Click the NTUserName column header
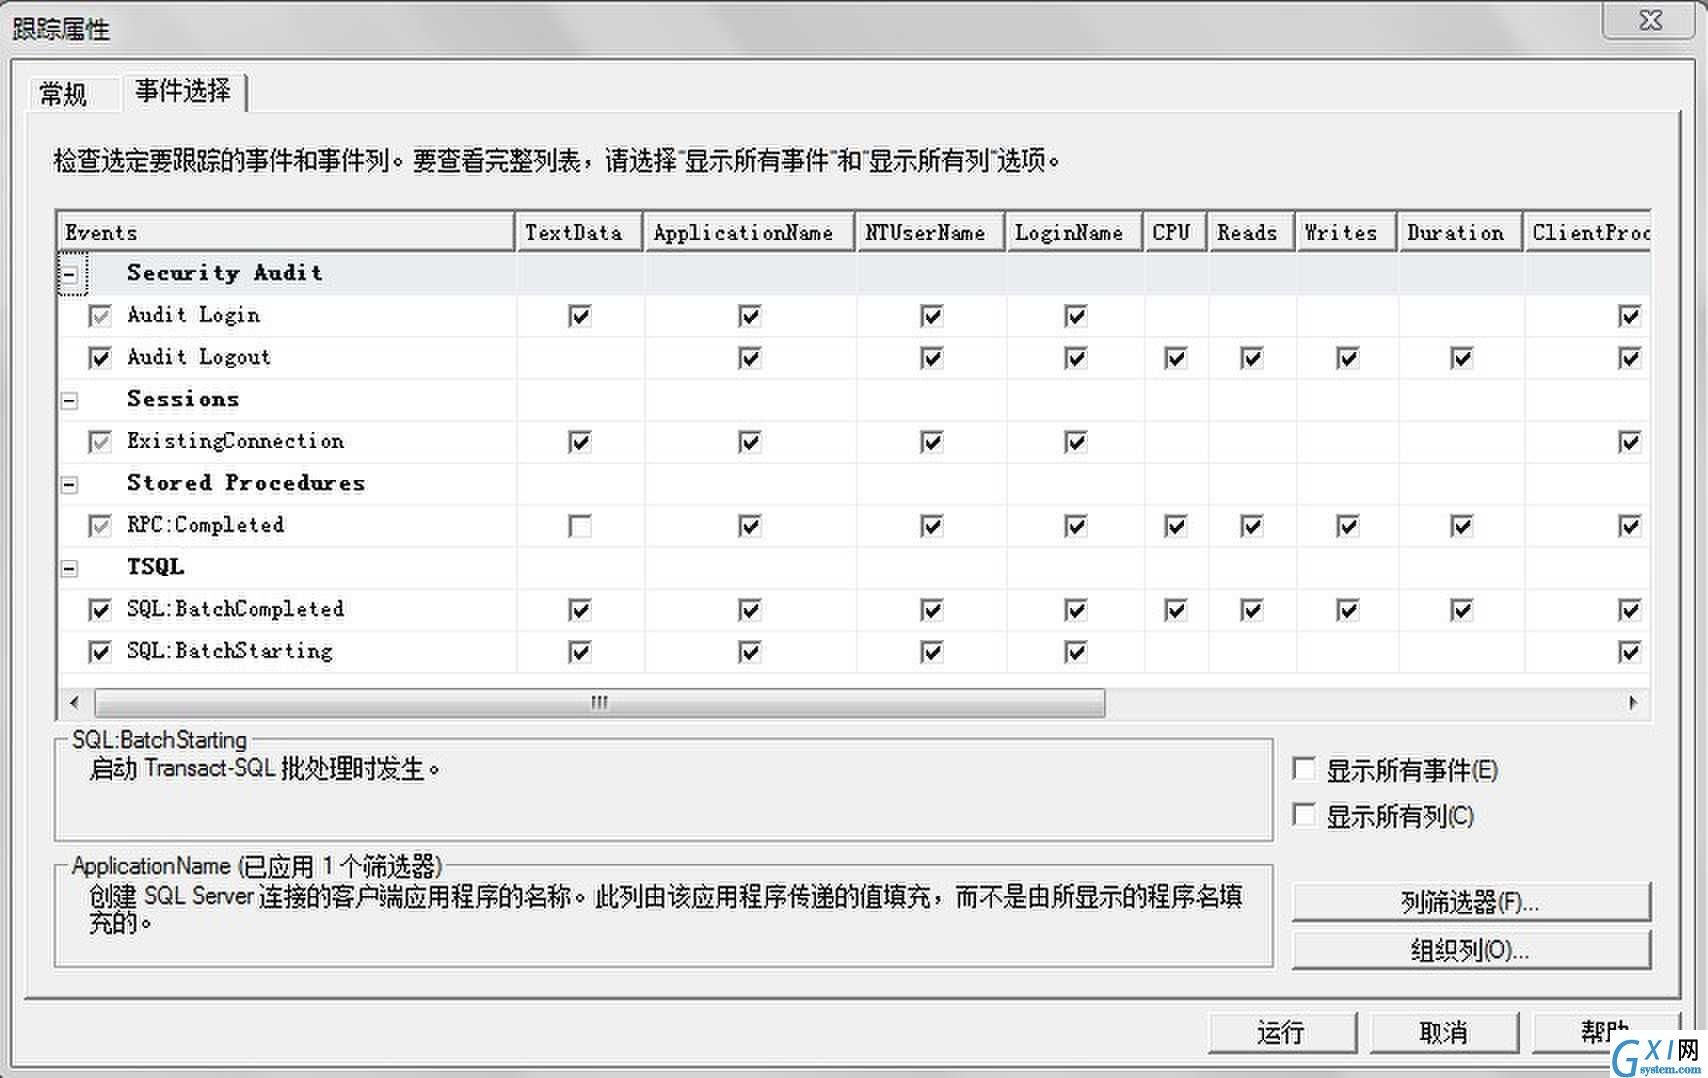1708x1078 pixels. [931, 232]
